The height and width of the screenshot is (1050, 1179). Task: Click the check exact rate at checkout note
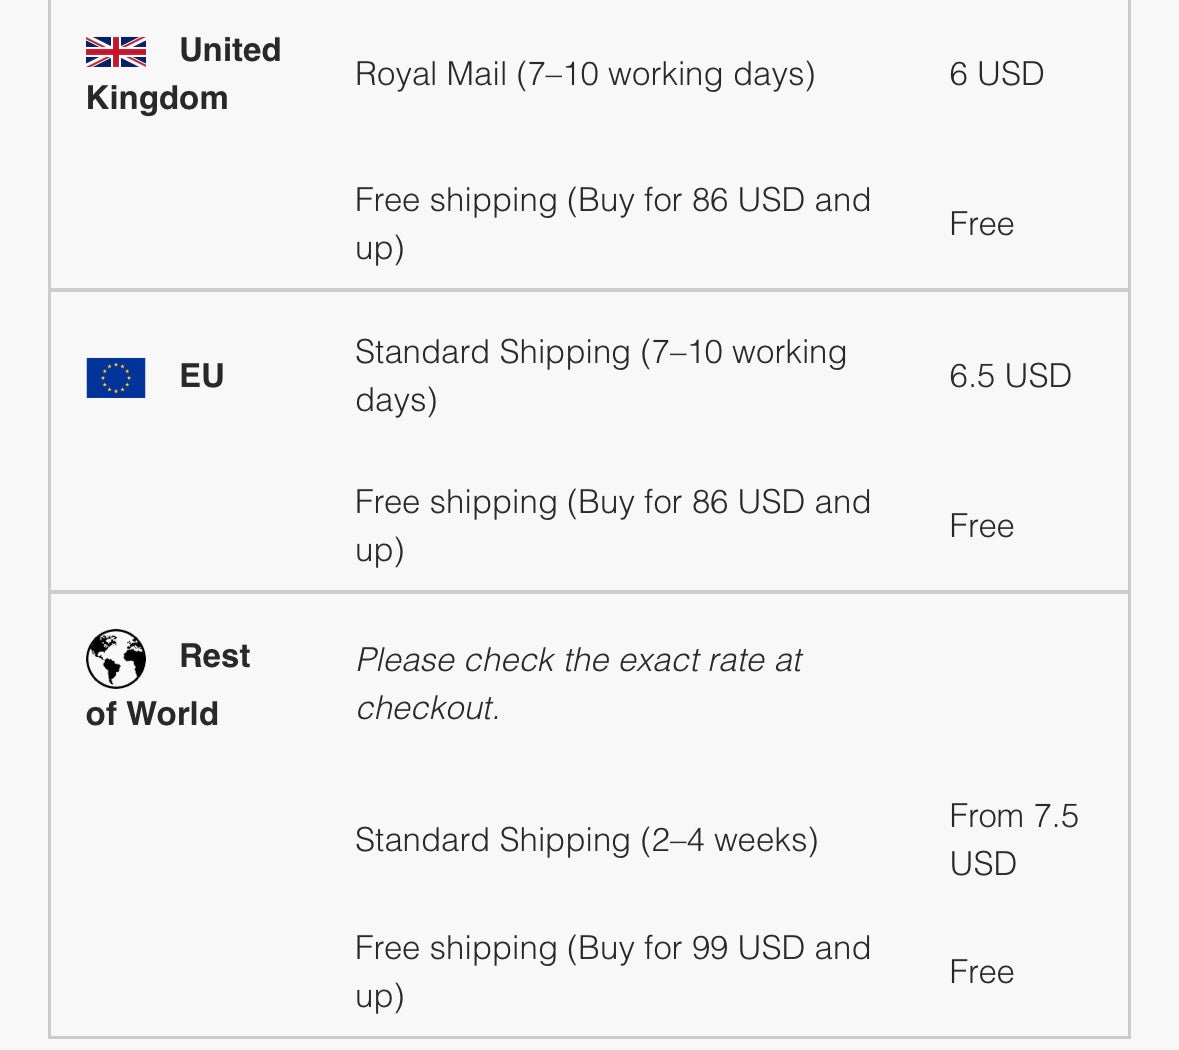(x=579, y=683)
